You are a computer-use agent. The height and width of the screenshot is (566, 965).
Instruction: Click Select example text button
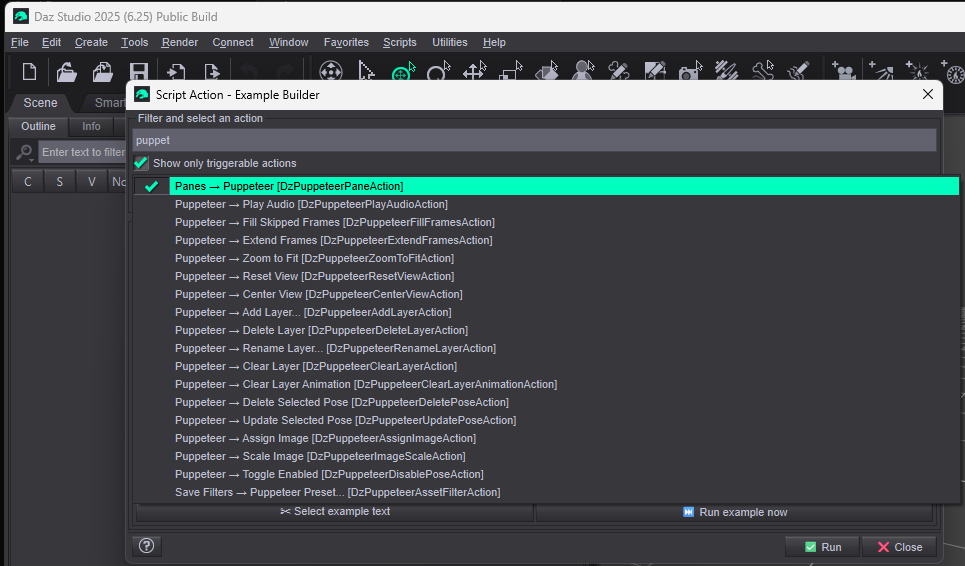335,511
